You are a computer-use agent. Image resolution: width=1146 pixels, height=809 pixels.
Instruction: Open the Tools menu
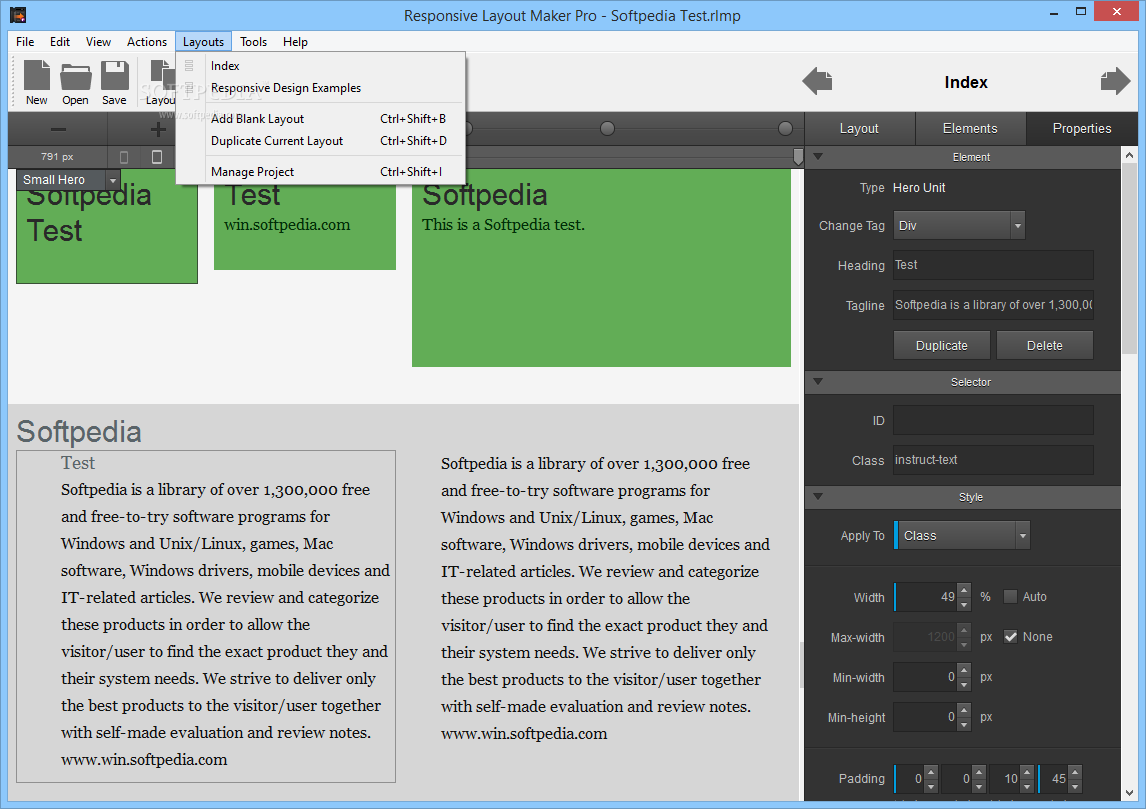[x=254, y=42]
